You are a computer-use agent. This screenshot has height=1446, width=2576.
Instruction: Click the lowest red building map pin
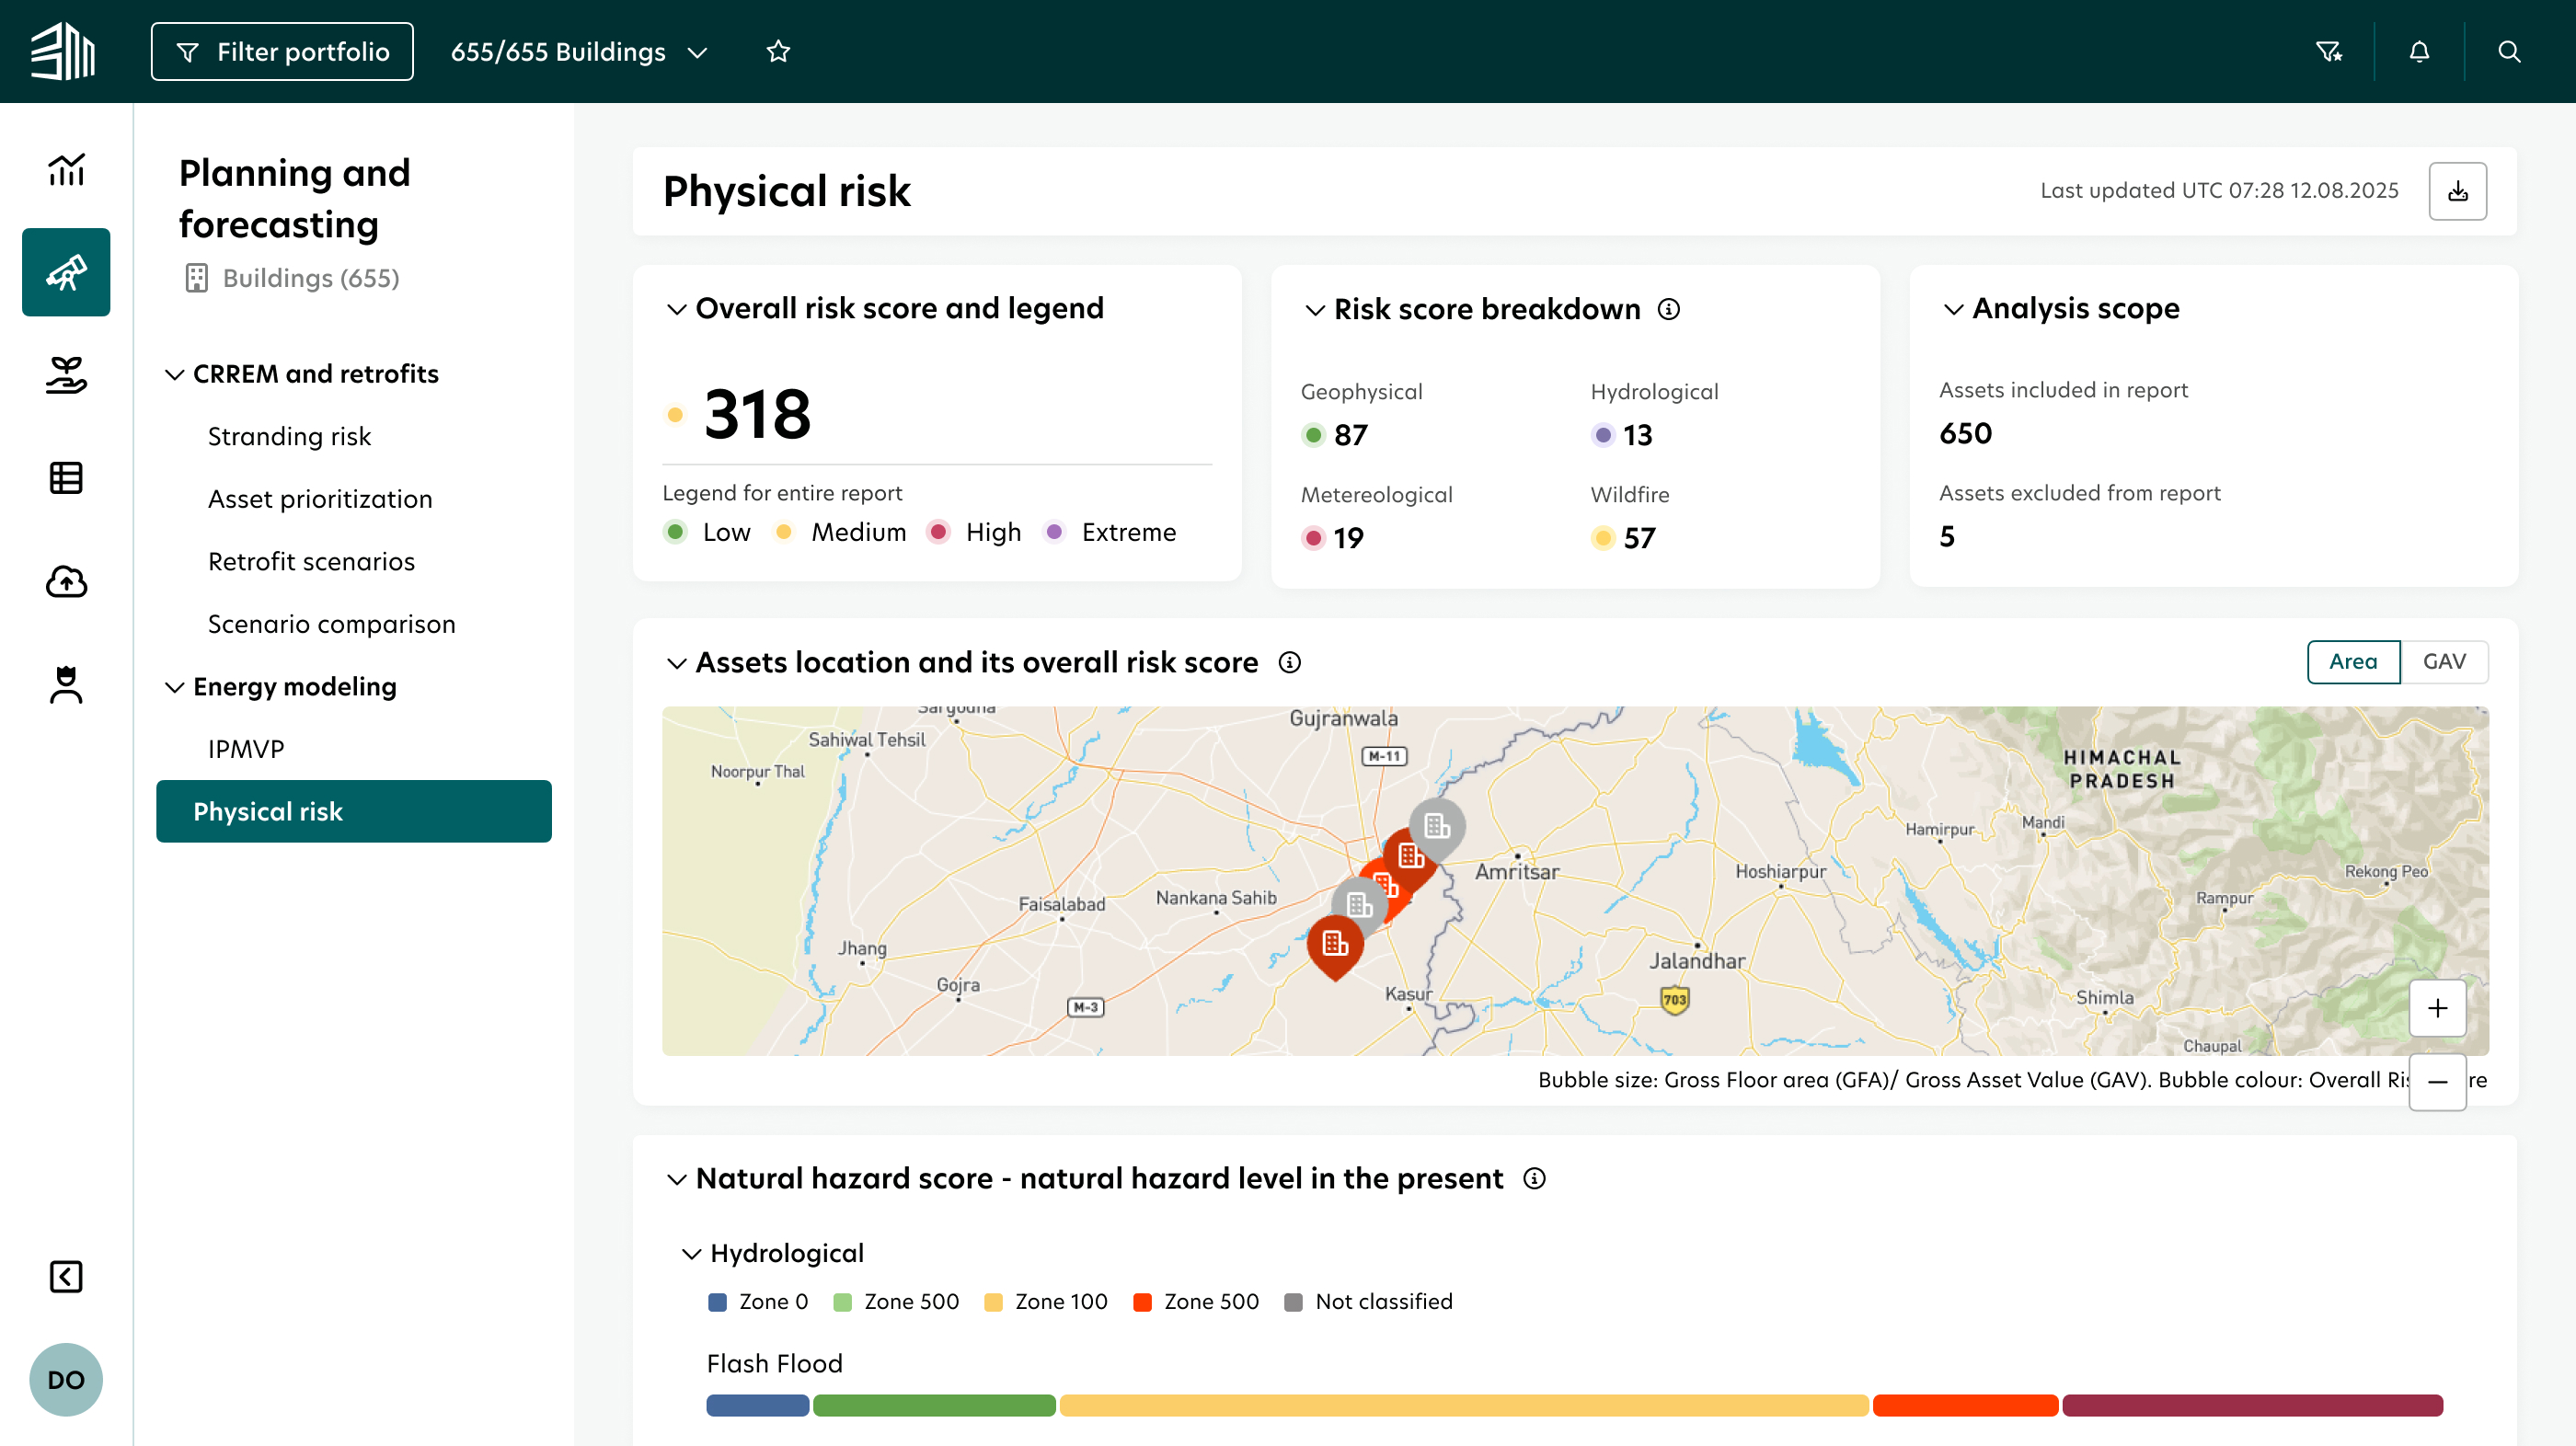click(x=1335, y=945)
